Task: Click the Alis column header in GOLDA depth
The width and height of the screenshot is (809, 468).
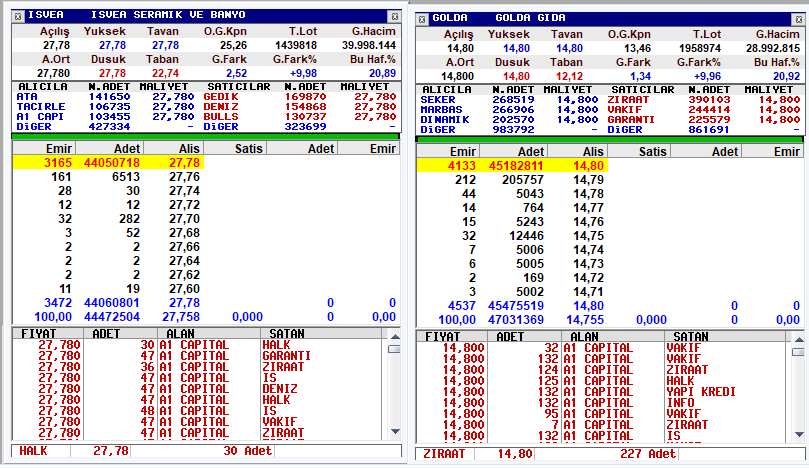Action: (x=577, y=152)
